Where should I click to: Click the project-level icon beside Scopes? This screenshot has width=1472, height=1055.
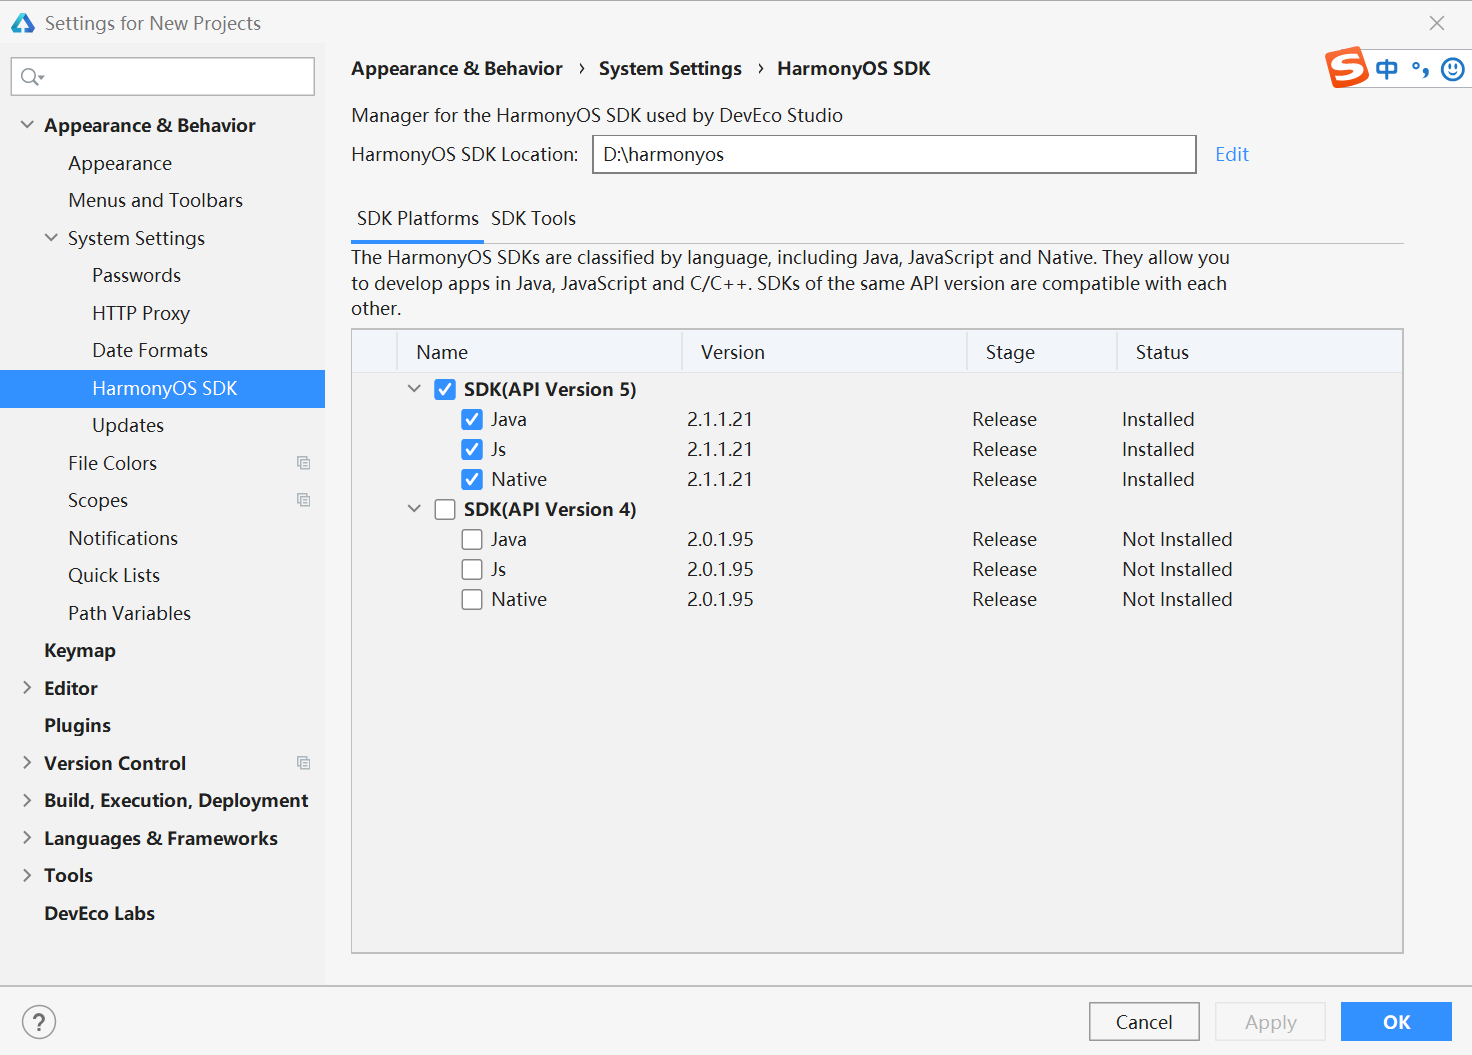(x=303, y=500)
